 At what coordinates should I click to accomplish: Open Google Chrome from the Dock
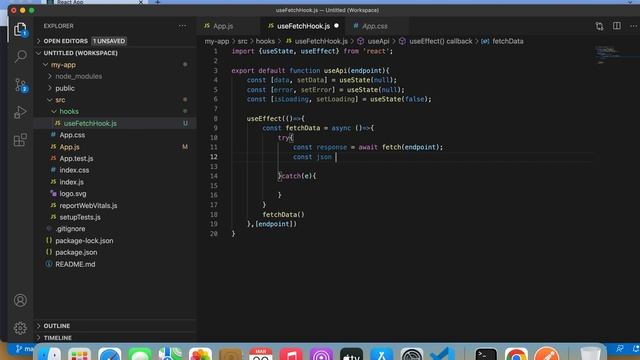(516, 354)
